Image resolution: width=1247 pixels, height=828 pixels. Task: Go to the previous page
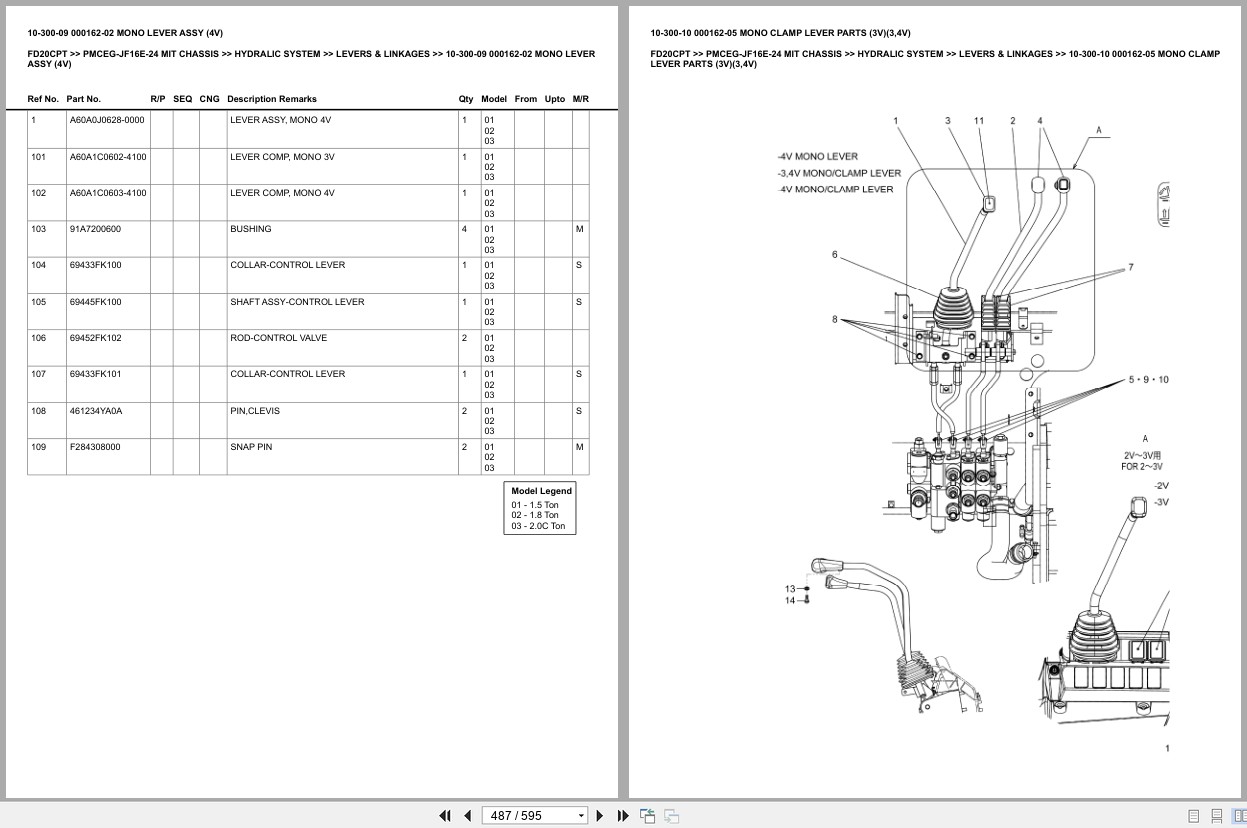pos(467,815)
